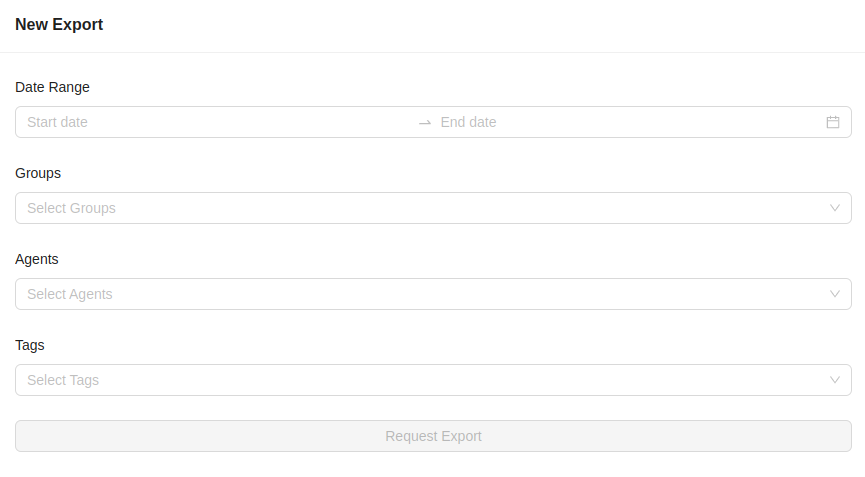
Task: Click the New Export heading
Action: pyautogui.click(x=59, y=25)
